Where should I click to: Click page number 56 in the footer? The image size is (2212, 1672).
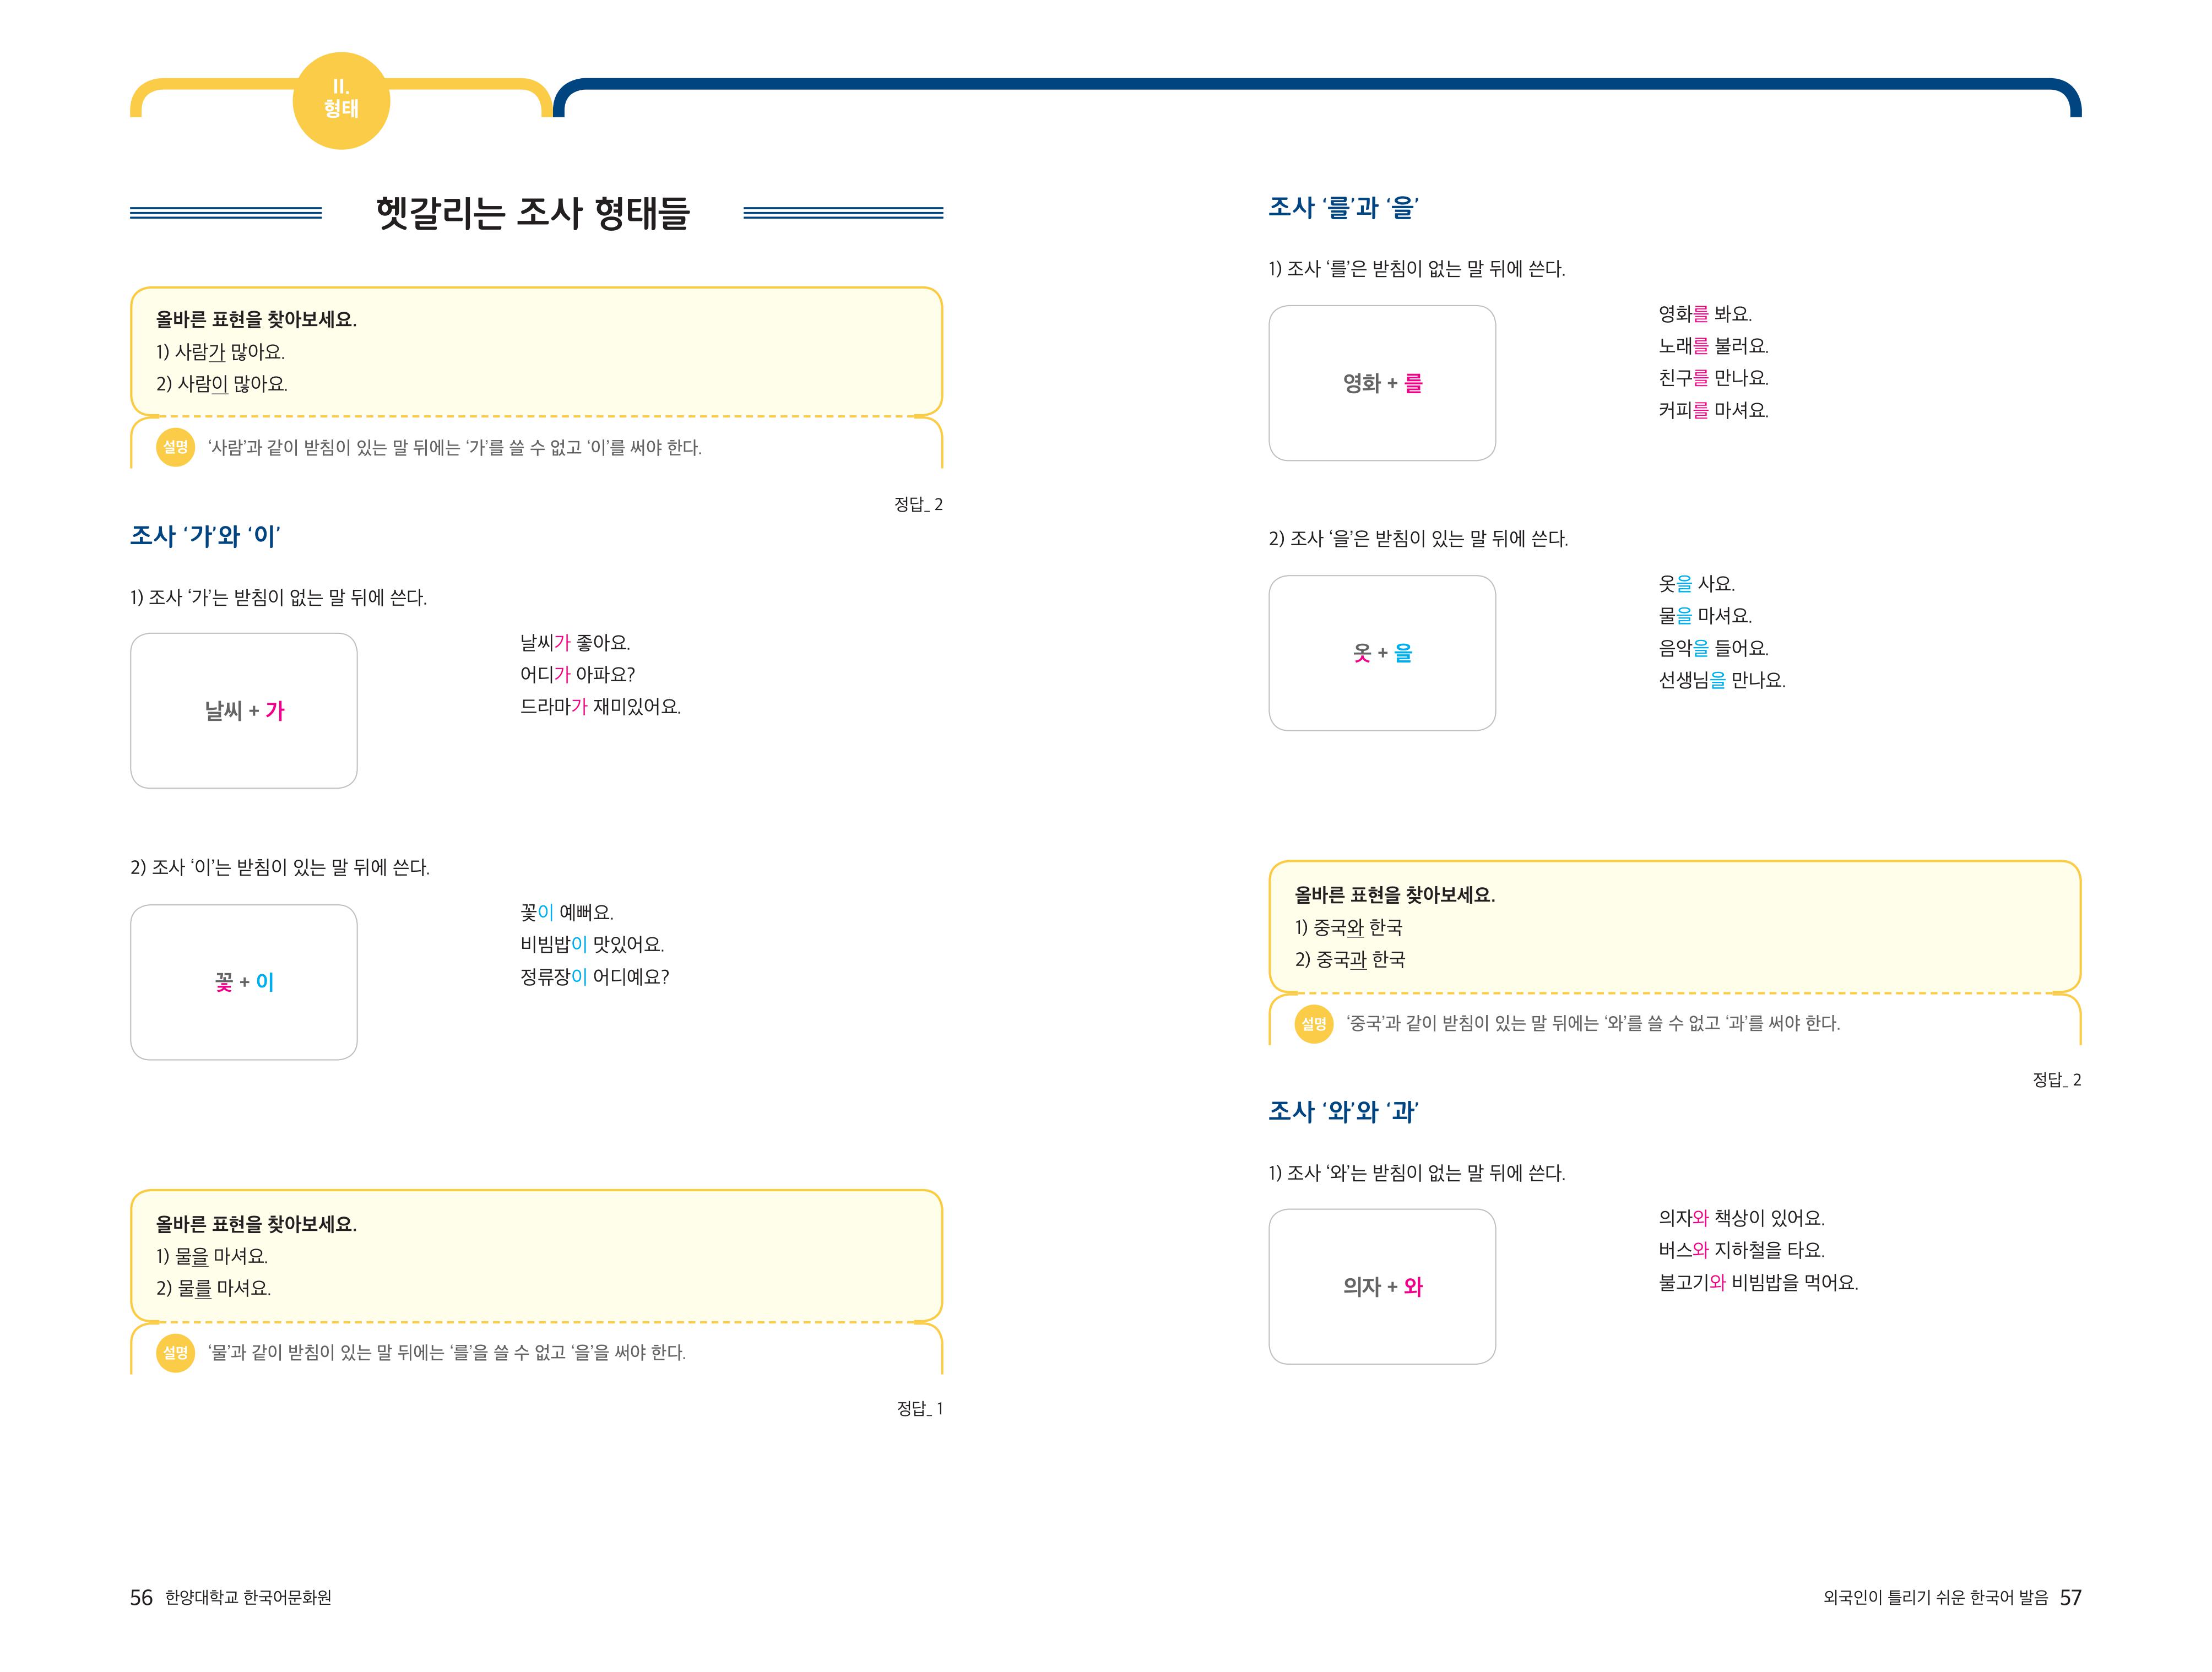pyautogui.click(x=141, y=1598)
